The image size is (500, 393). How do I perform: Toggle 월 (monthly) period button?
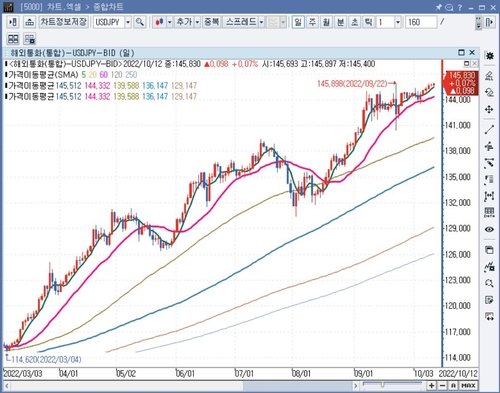point(326,22)
